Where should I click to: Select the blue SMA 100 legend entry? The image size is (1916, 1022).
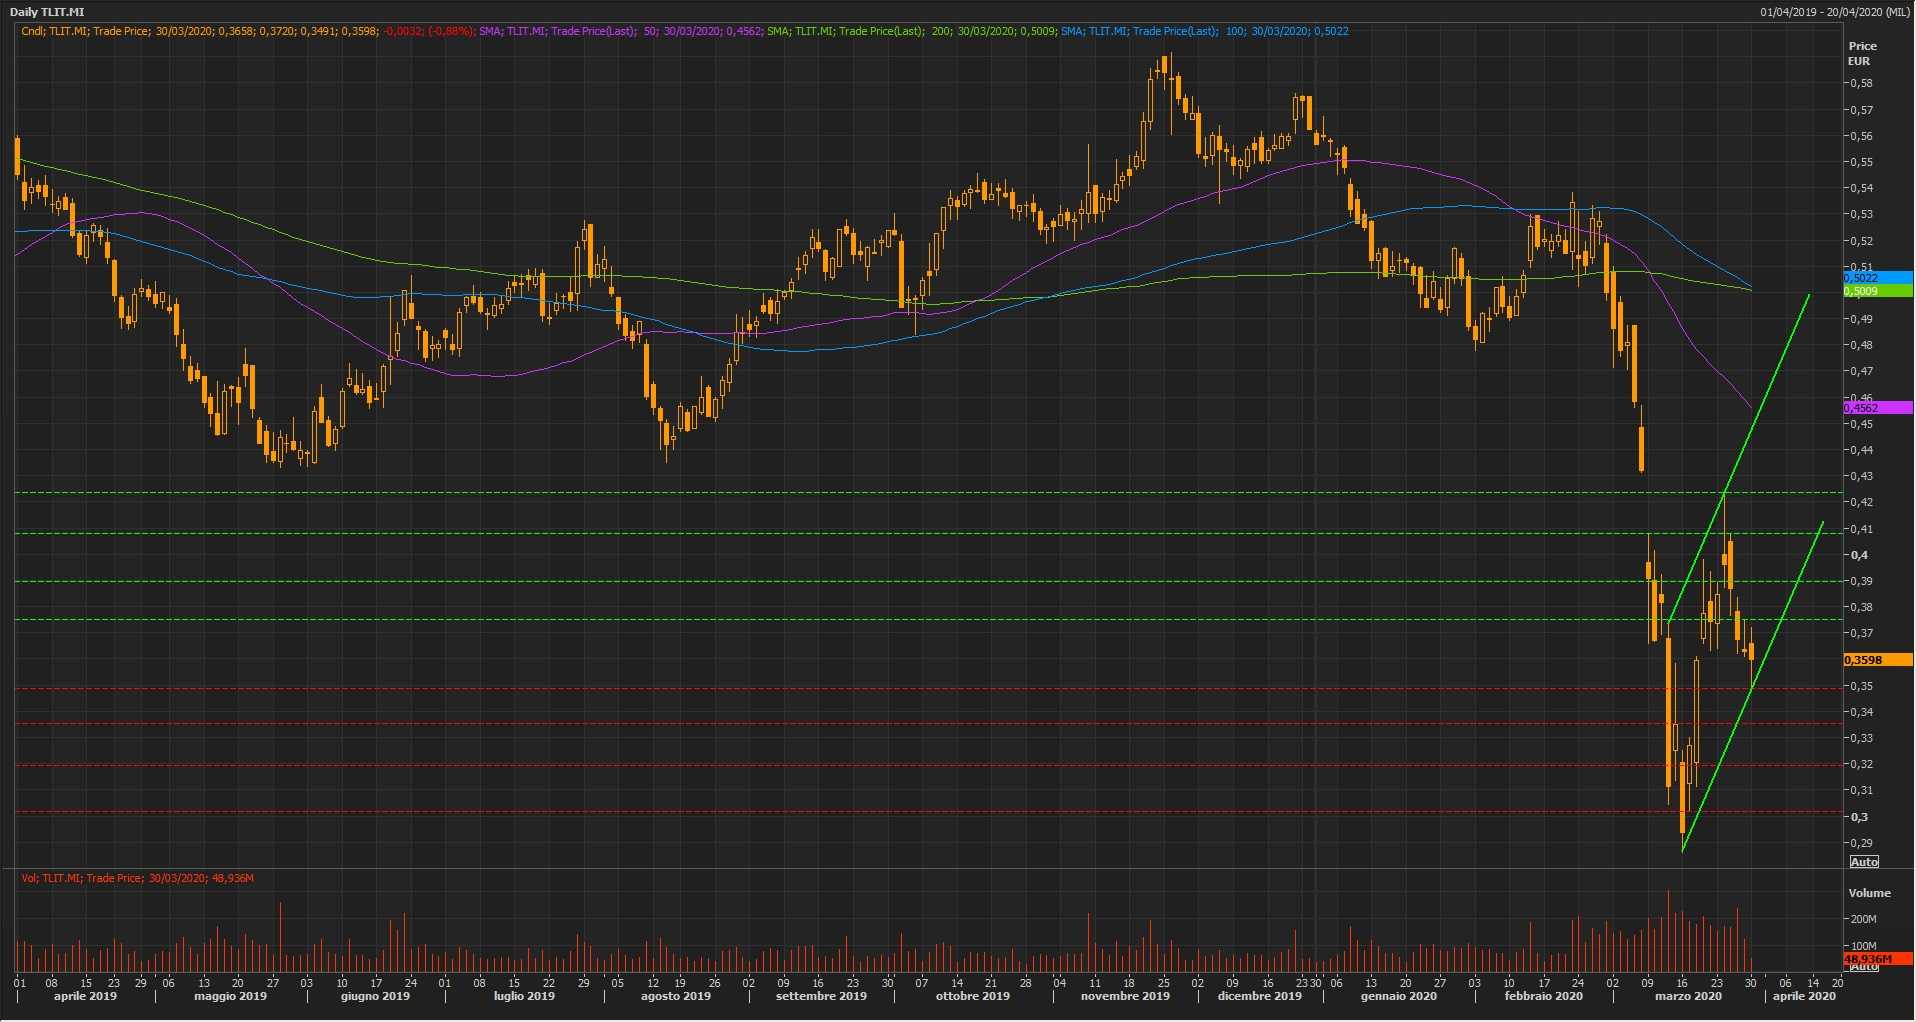tap(1204, 31)
